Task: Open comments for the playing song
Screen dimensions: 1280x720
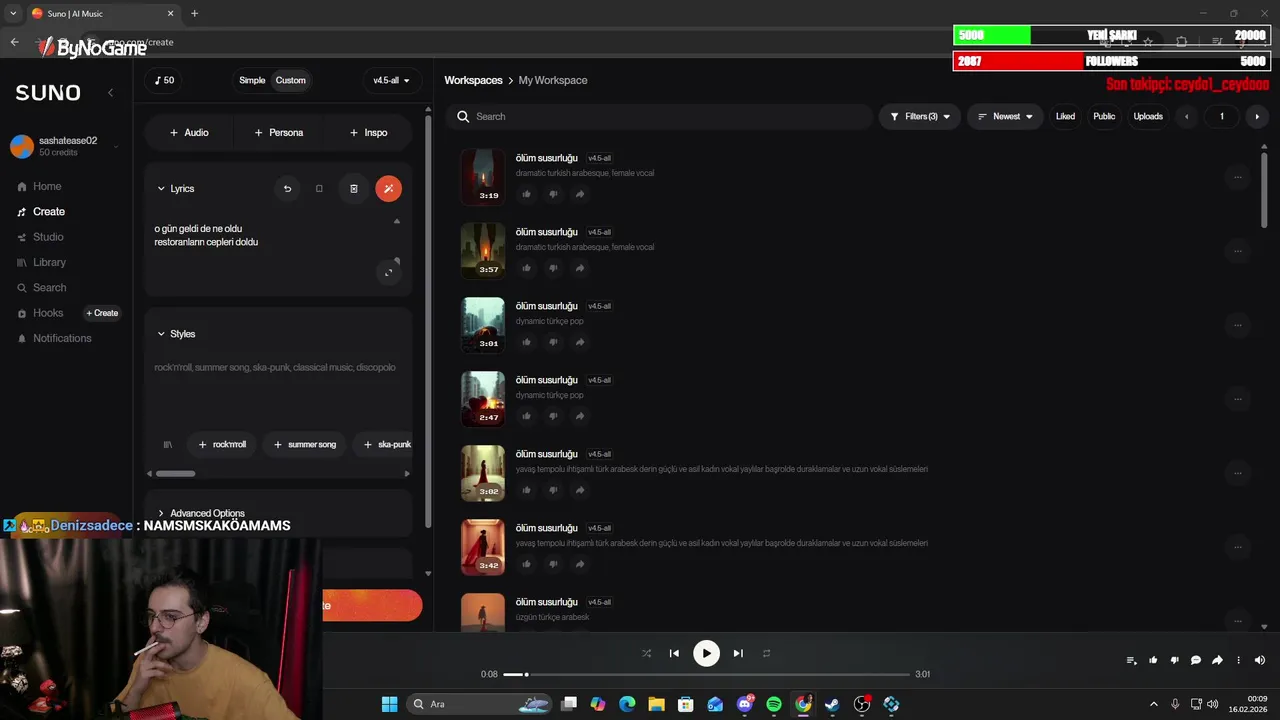Action: point(1195,660)
